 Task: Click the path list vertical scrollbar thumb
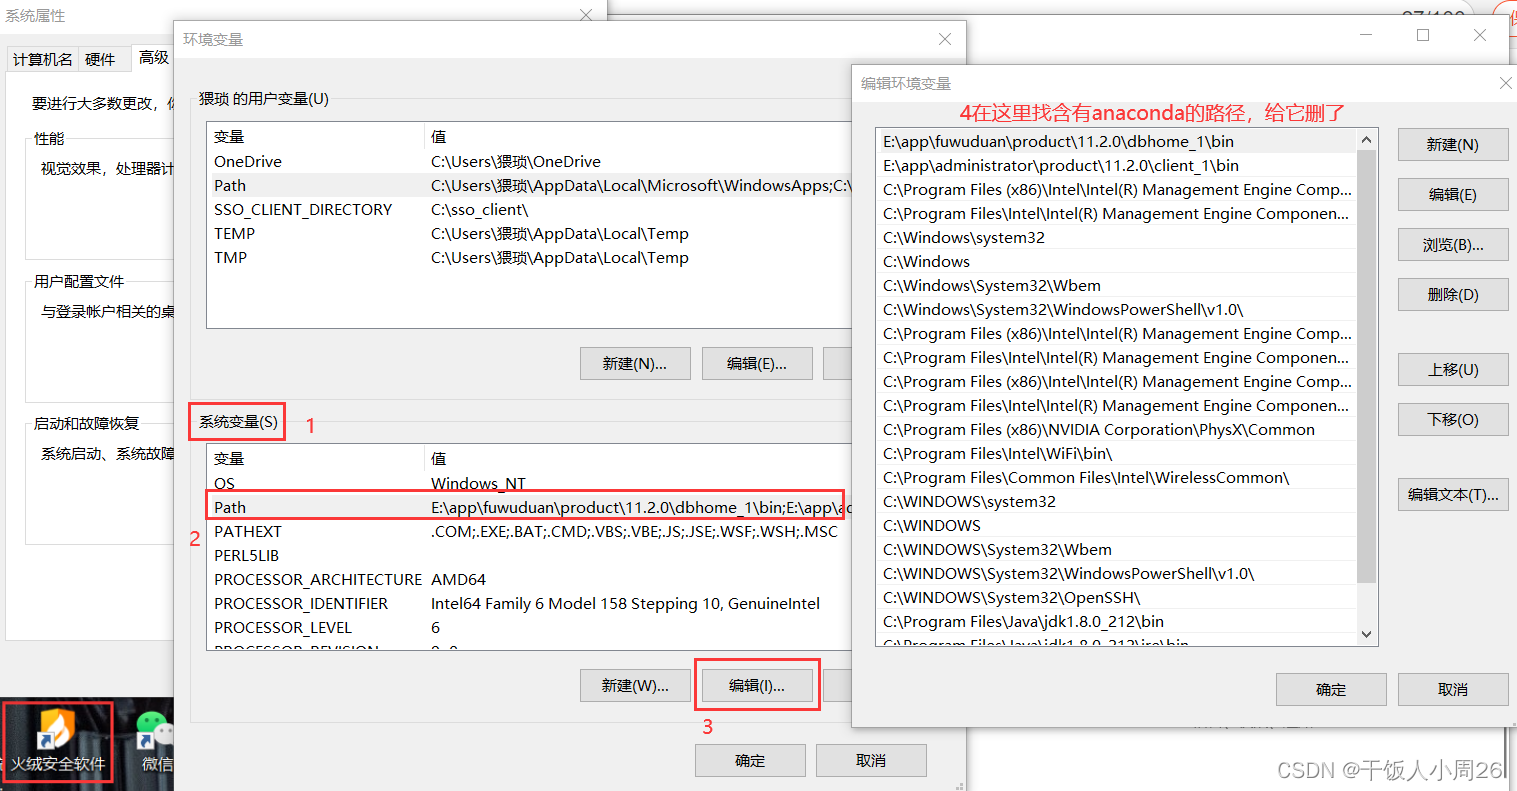click(1367, 366)
